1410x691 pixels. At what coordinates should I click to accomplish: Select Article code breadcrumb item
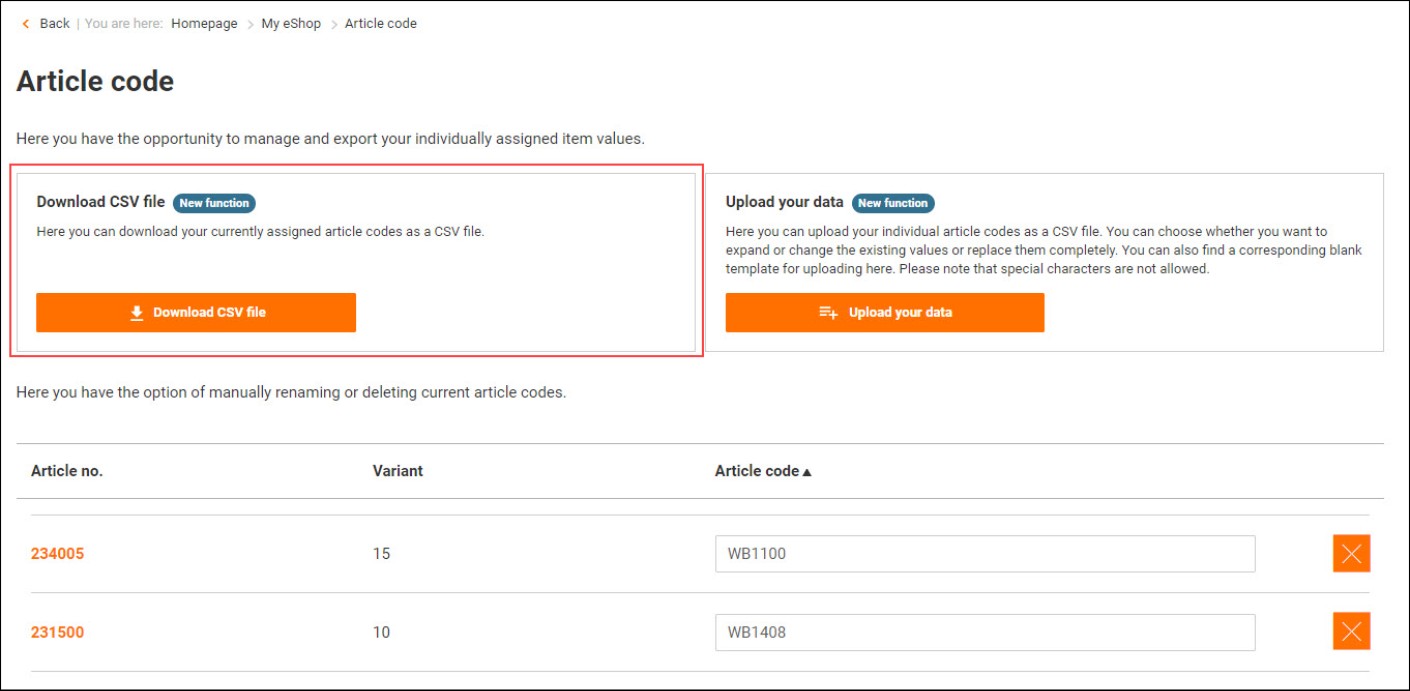point(380,24)
